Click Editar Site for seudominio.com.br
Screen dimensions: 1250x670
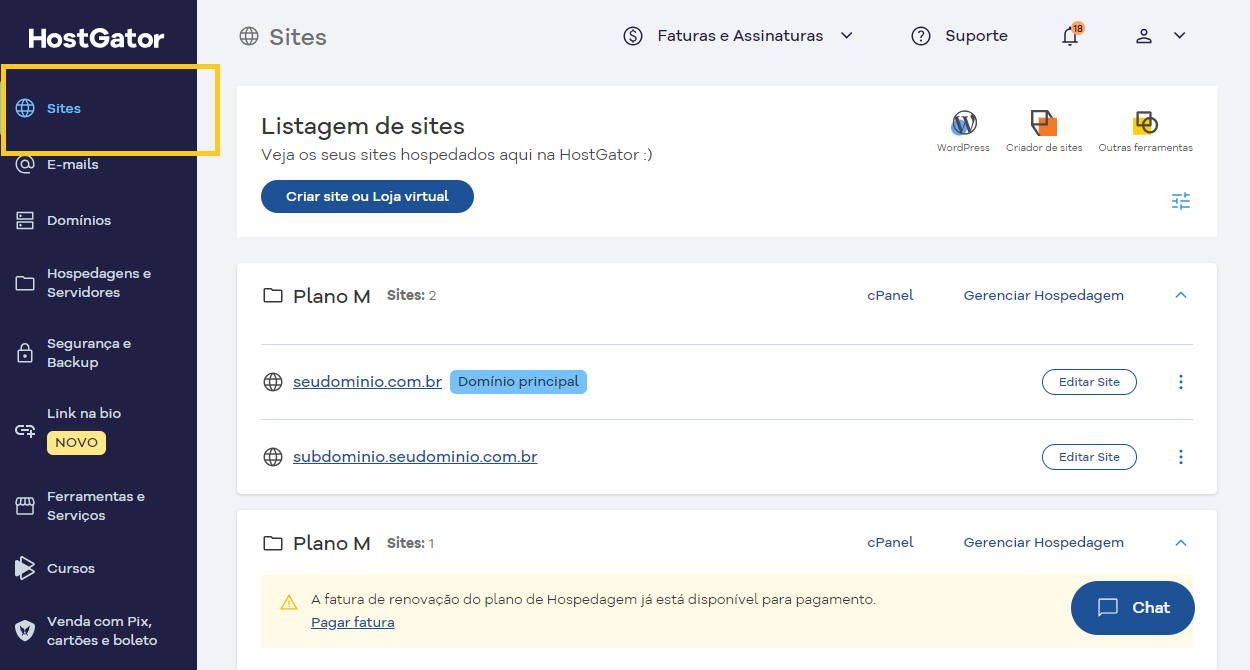point(1089,382)
